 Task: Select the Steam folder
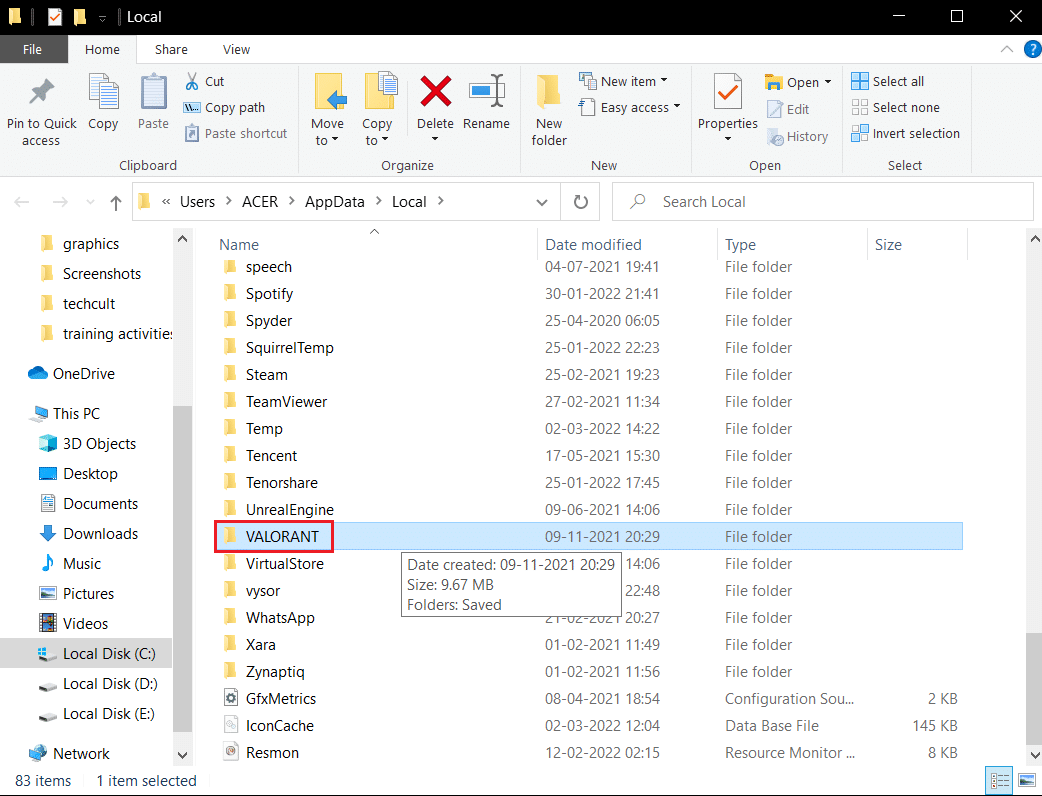(266, 375)
